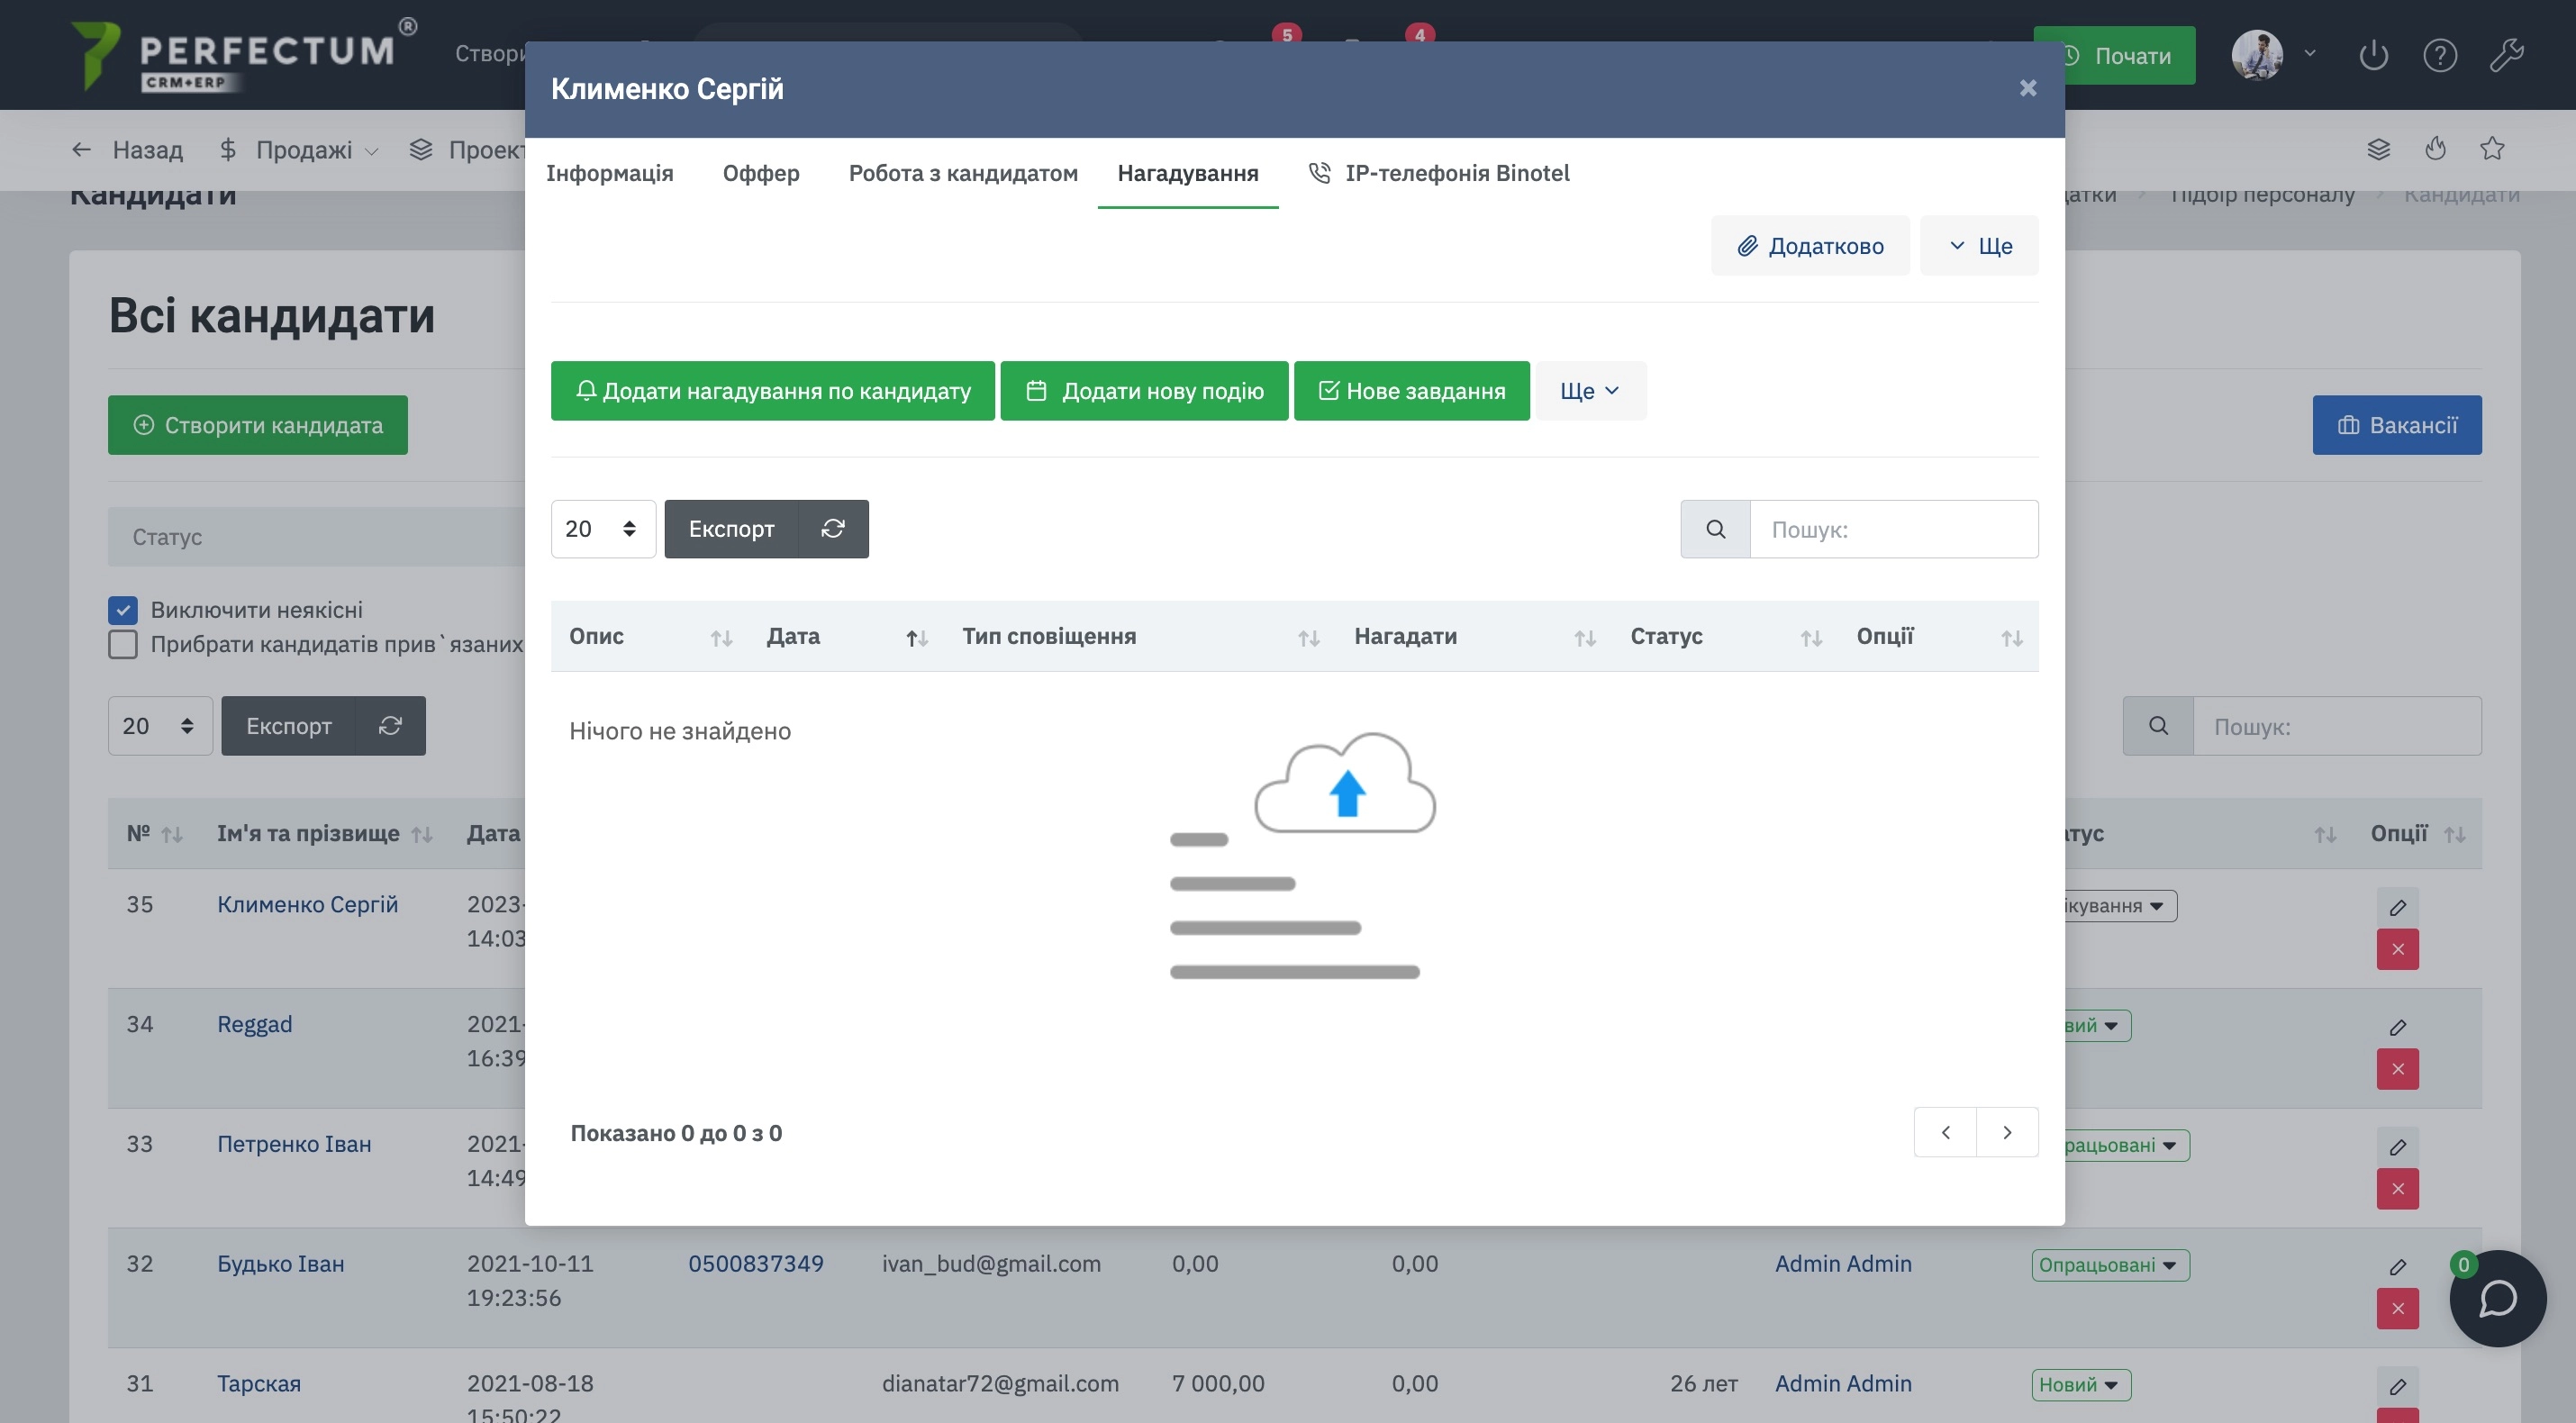Open candidate Тарская link

pyautogui.click(x=259, y=1384)
